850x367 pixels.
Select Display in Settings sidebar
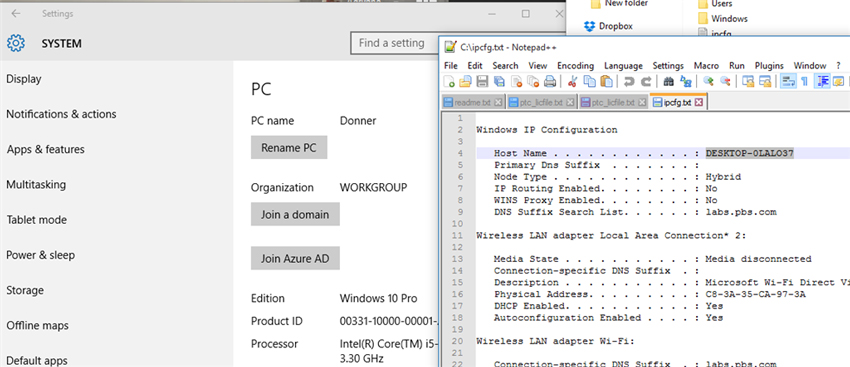24,79
